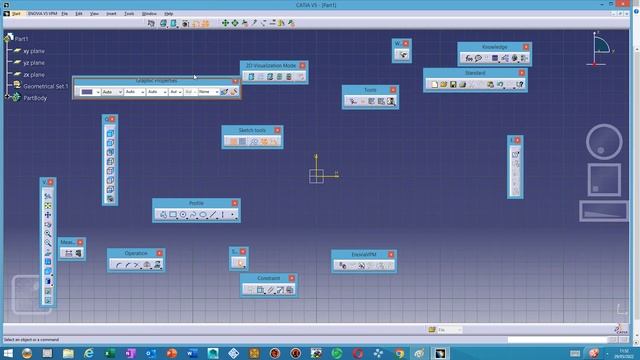This screenshot has height=360, width=640.
Task: Click the Sketch icon on right vertical toolbar
Action: click(x=516, y=154)
